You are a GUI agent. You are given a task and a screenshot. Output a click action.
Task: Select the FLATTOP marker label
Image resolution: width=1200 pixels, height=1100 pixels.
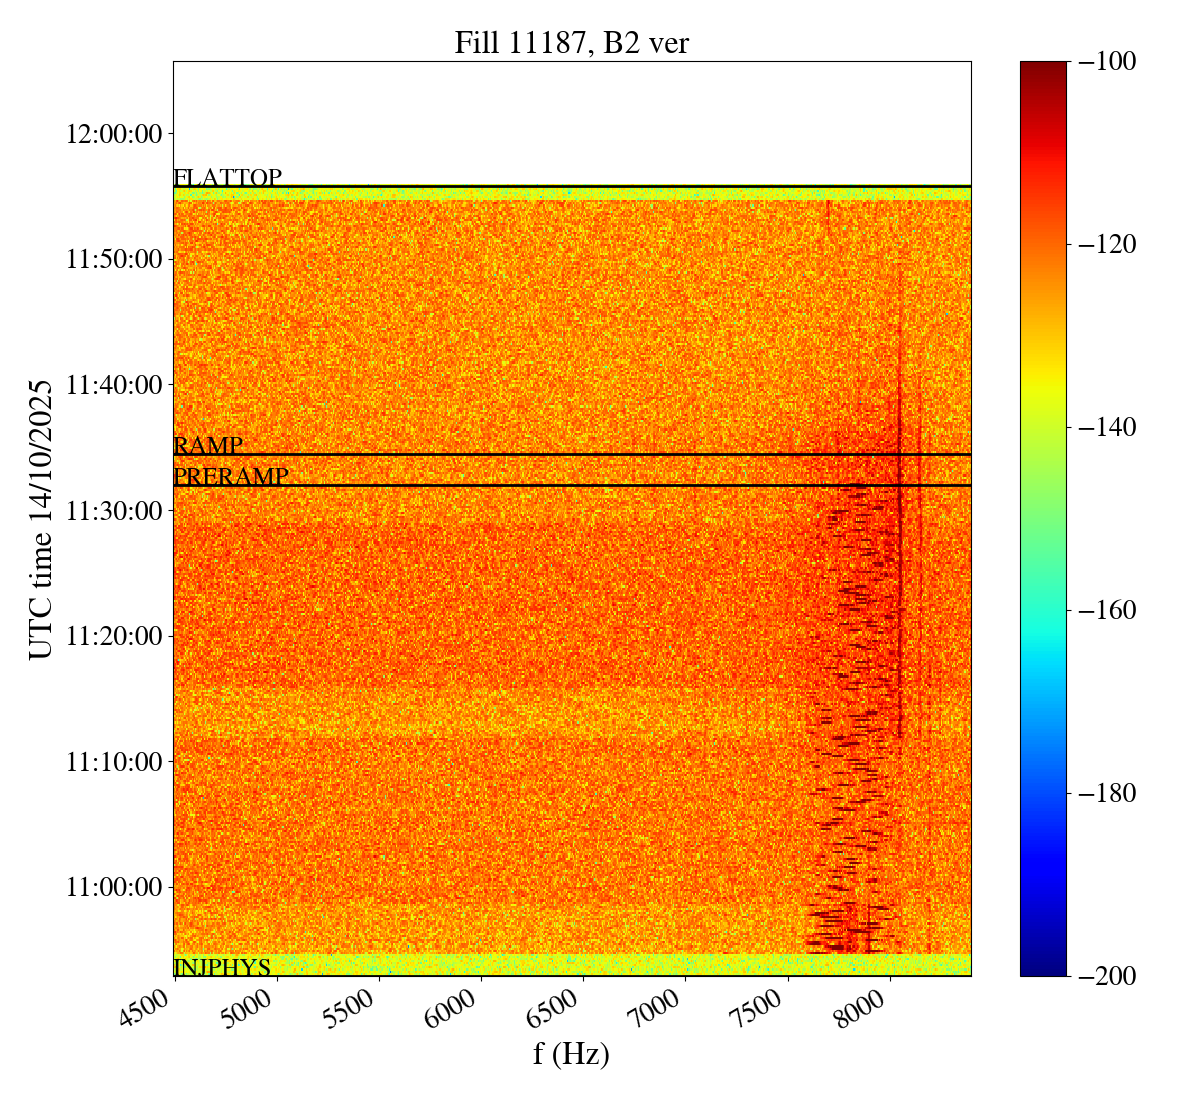click(227, 178)
